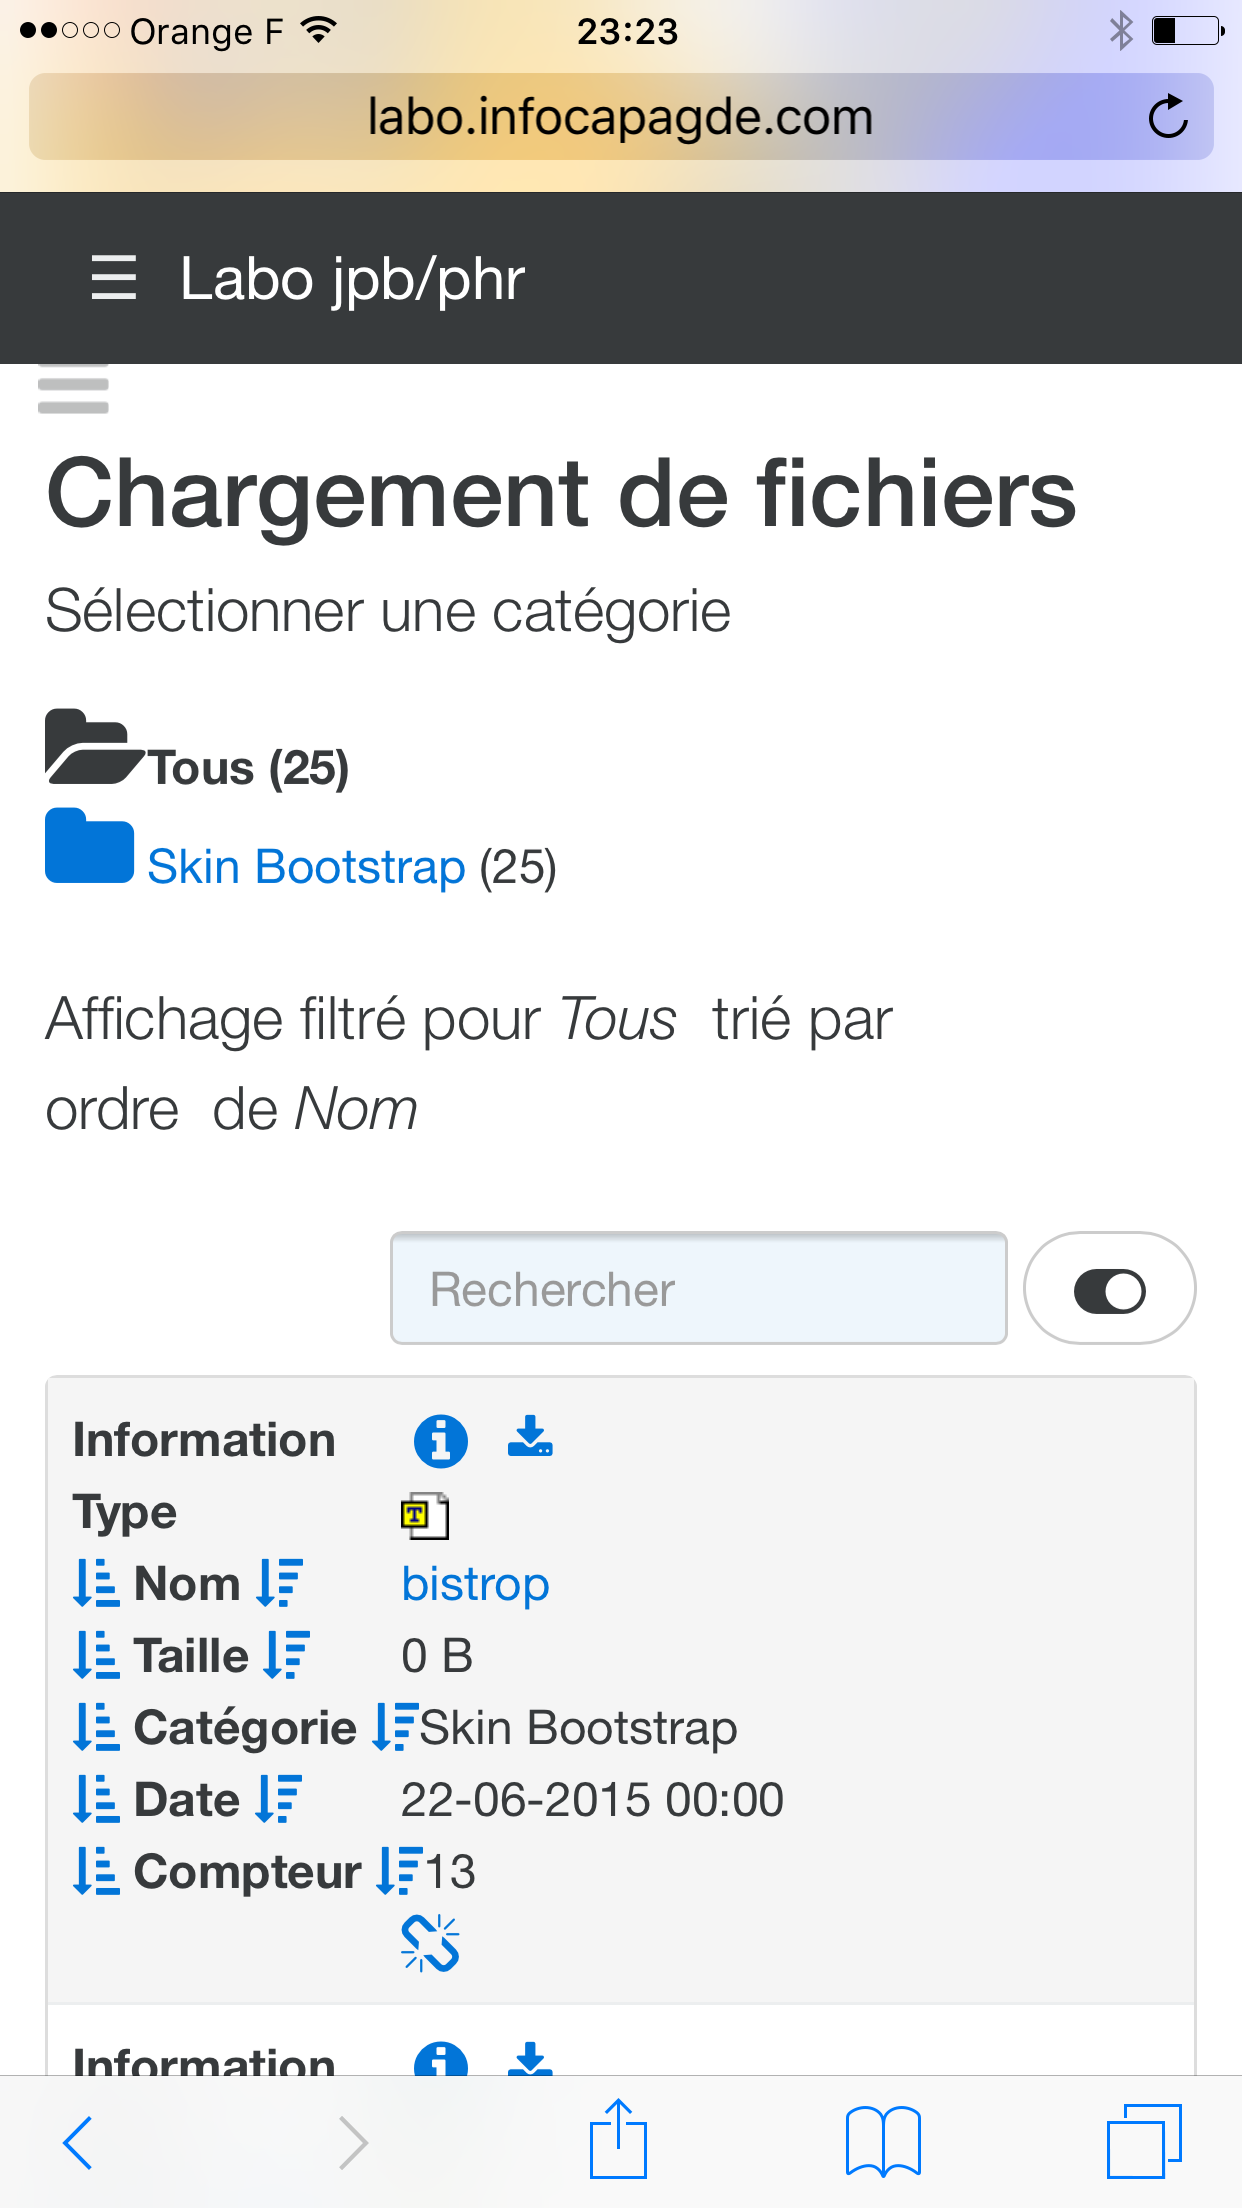
Task: Click the text file type icon
Action: (424, 1515)
